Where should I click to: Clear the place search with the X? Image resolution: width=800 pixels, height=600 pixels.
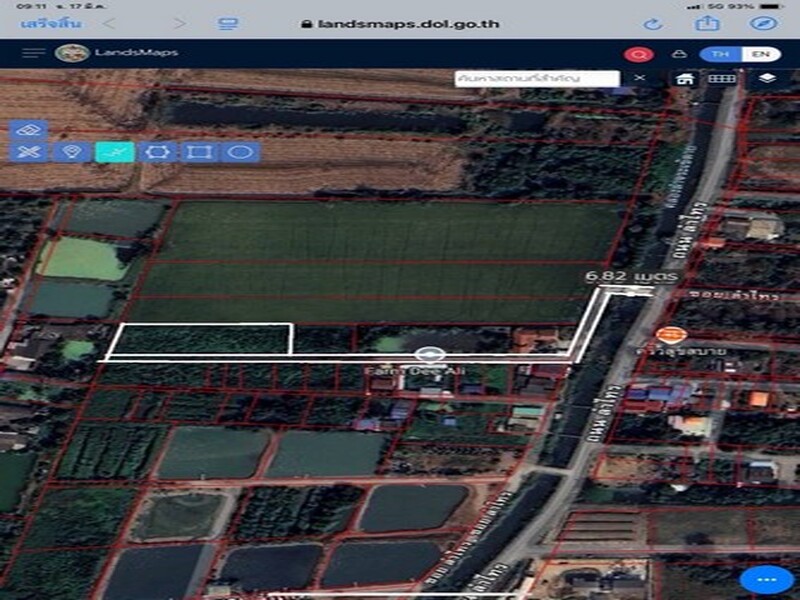click(640, 78)
